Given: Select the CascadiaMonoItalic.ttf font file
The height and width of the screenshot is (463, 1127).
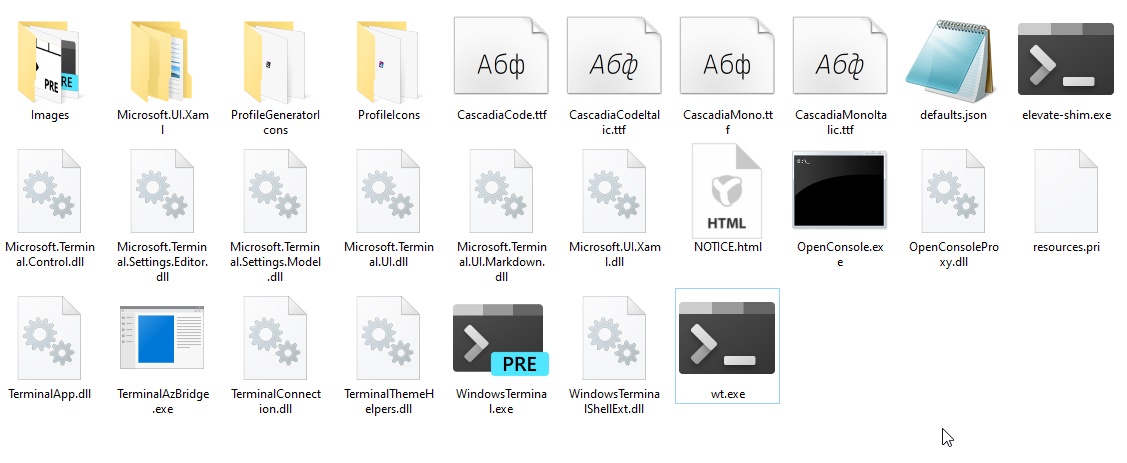Looking at the screenshot, I should (840, 56).
